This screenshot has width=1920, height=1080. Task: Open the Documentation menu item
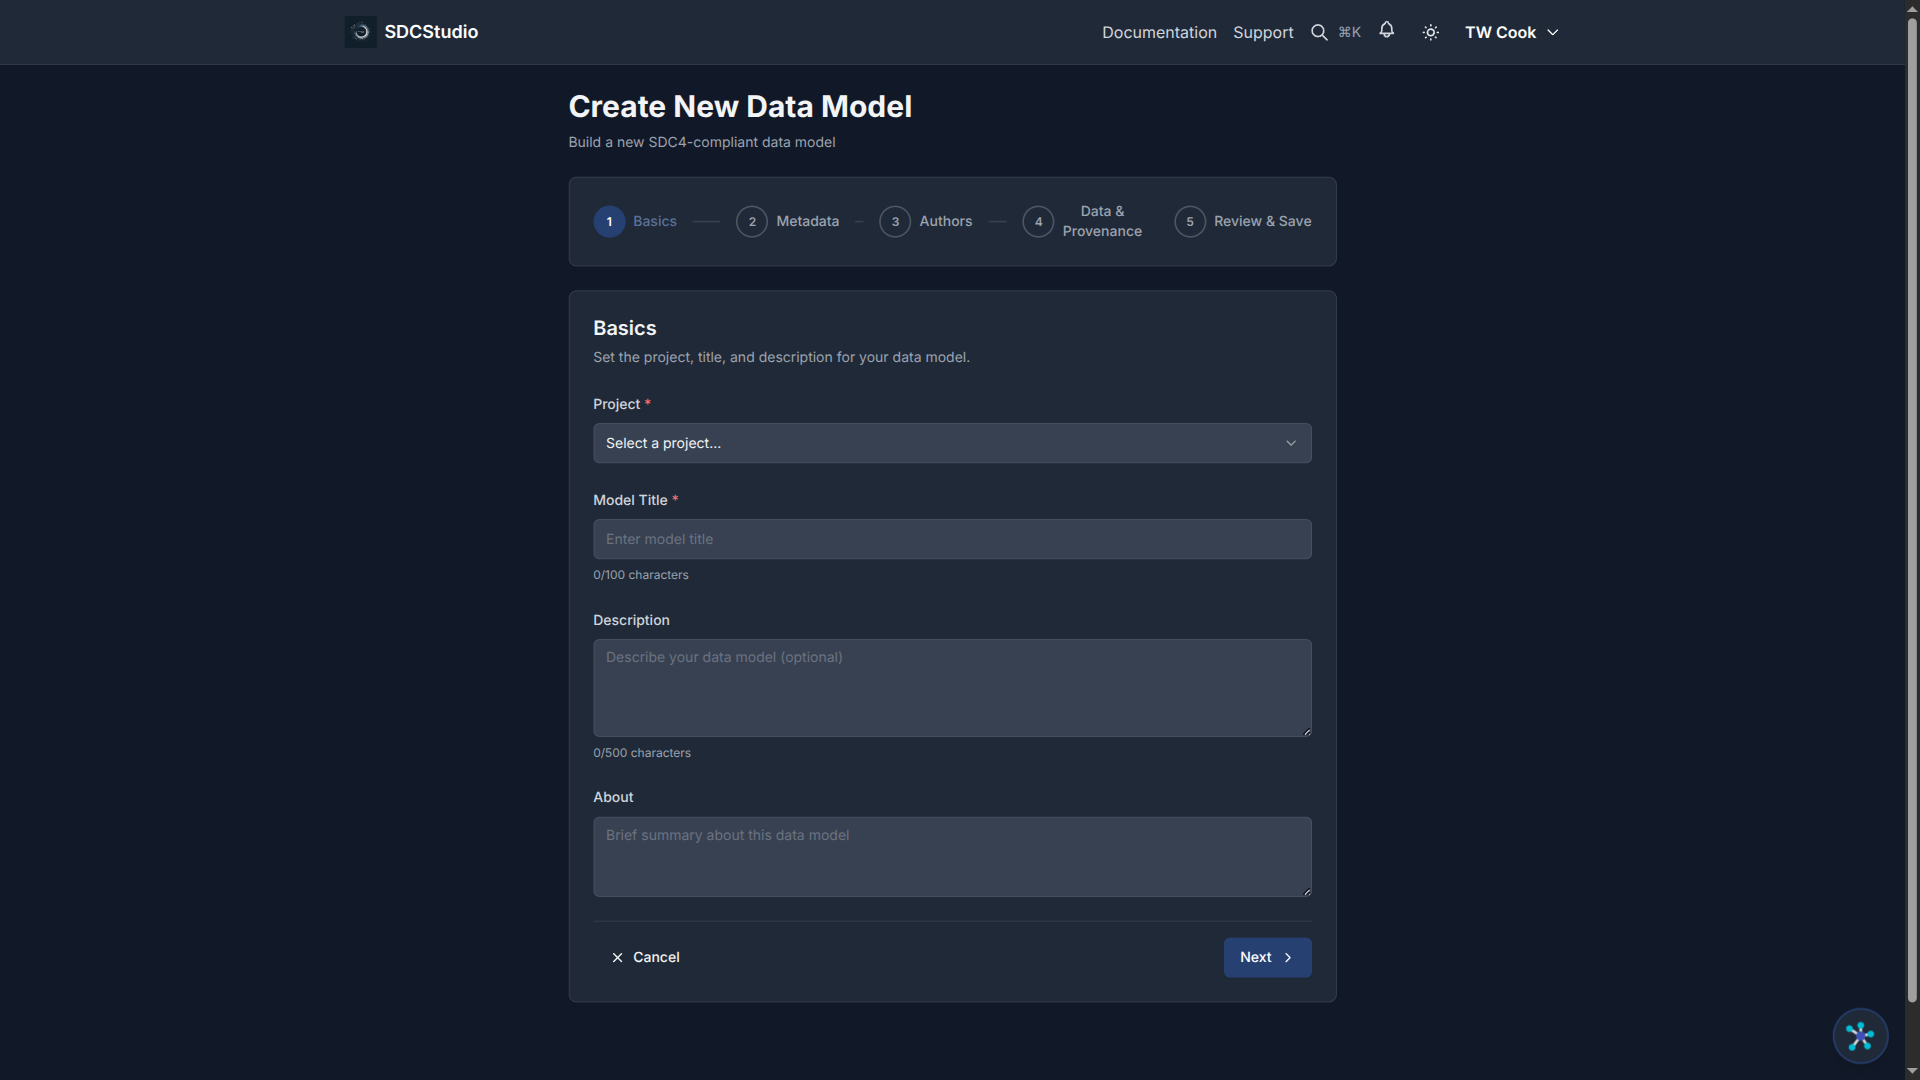coord(1159,32)
